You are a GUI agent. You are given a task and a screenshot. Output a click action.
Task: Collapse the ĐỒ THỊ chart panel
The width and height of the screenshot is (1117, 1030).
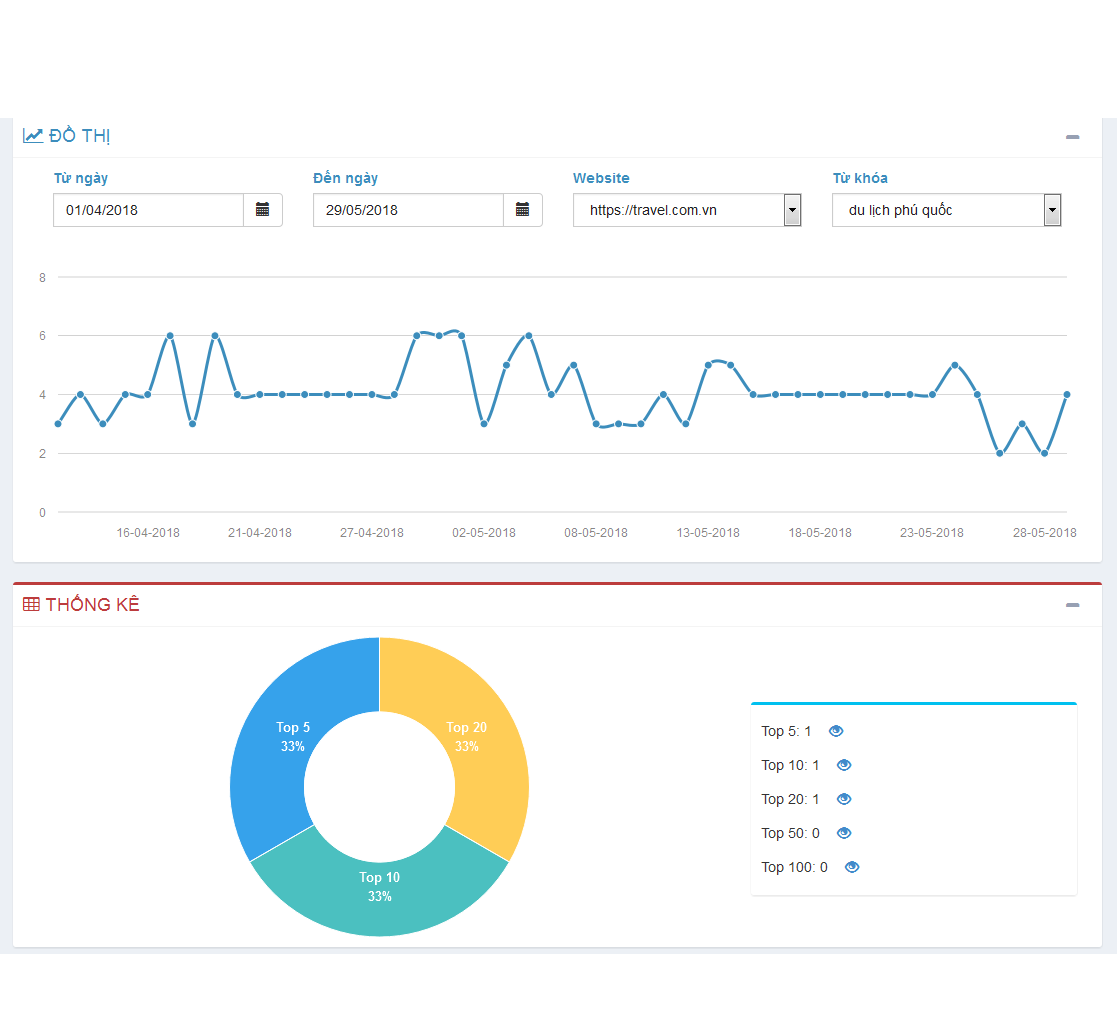1073,137
